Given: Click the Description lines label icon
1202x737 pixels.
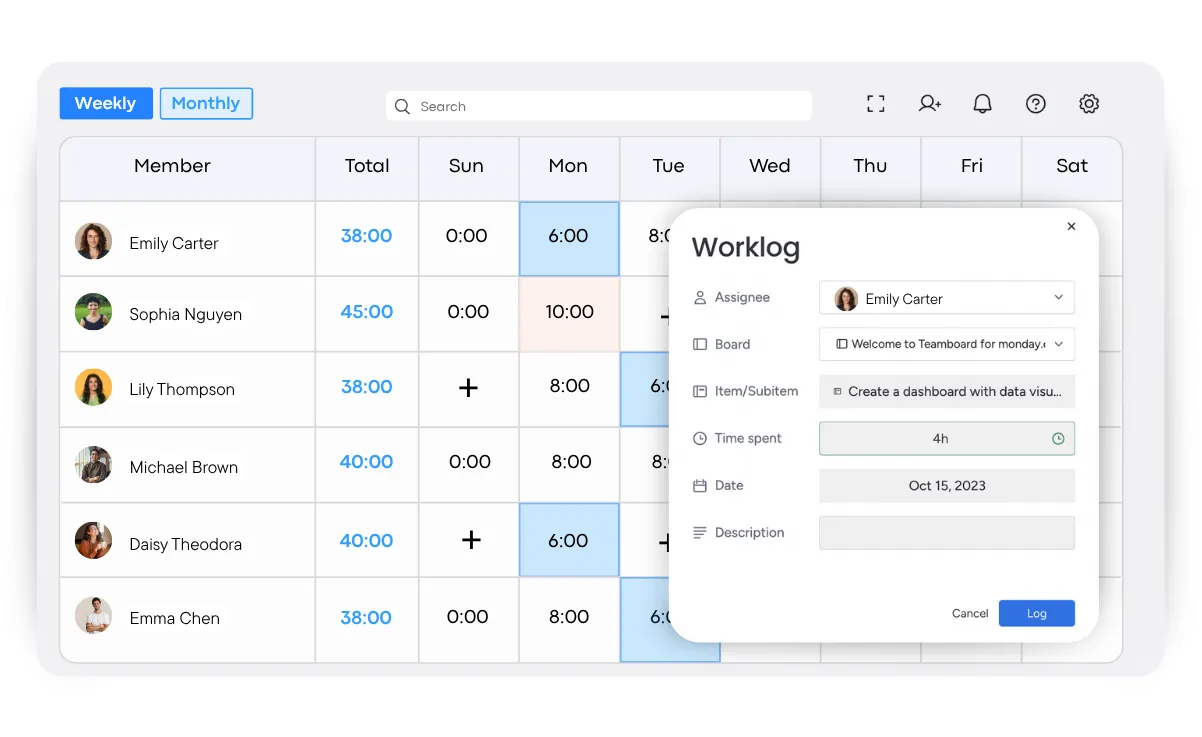Looking at the screenshot, I should pyautogui.click(x=700, y=533).
